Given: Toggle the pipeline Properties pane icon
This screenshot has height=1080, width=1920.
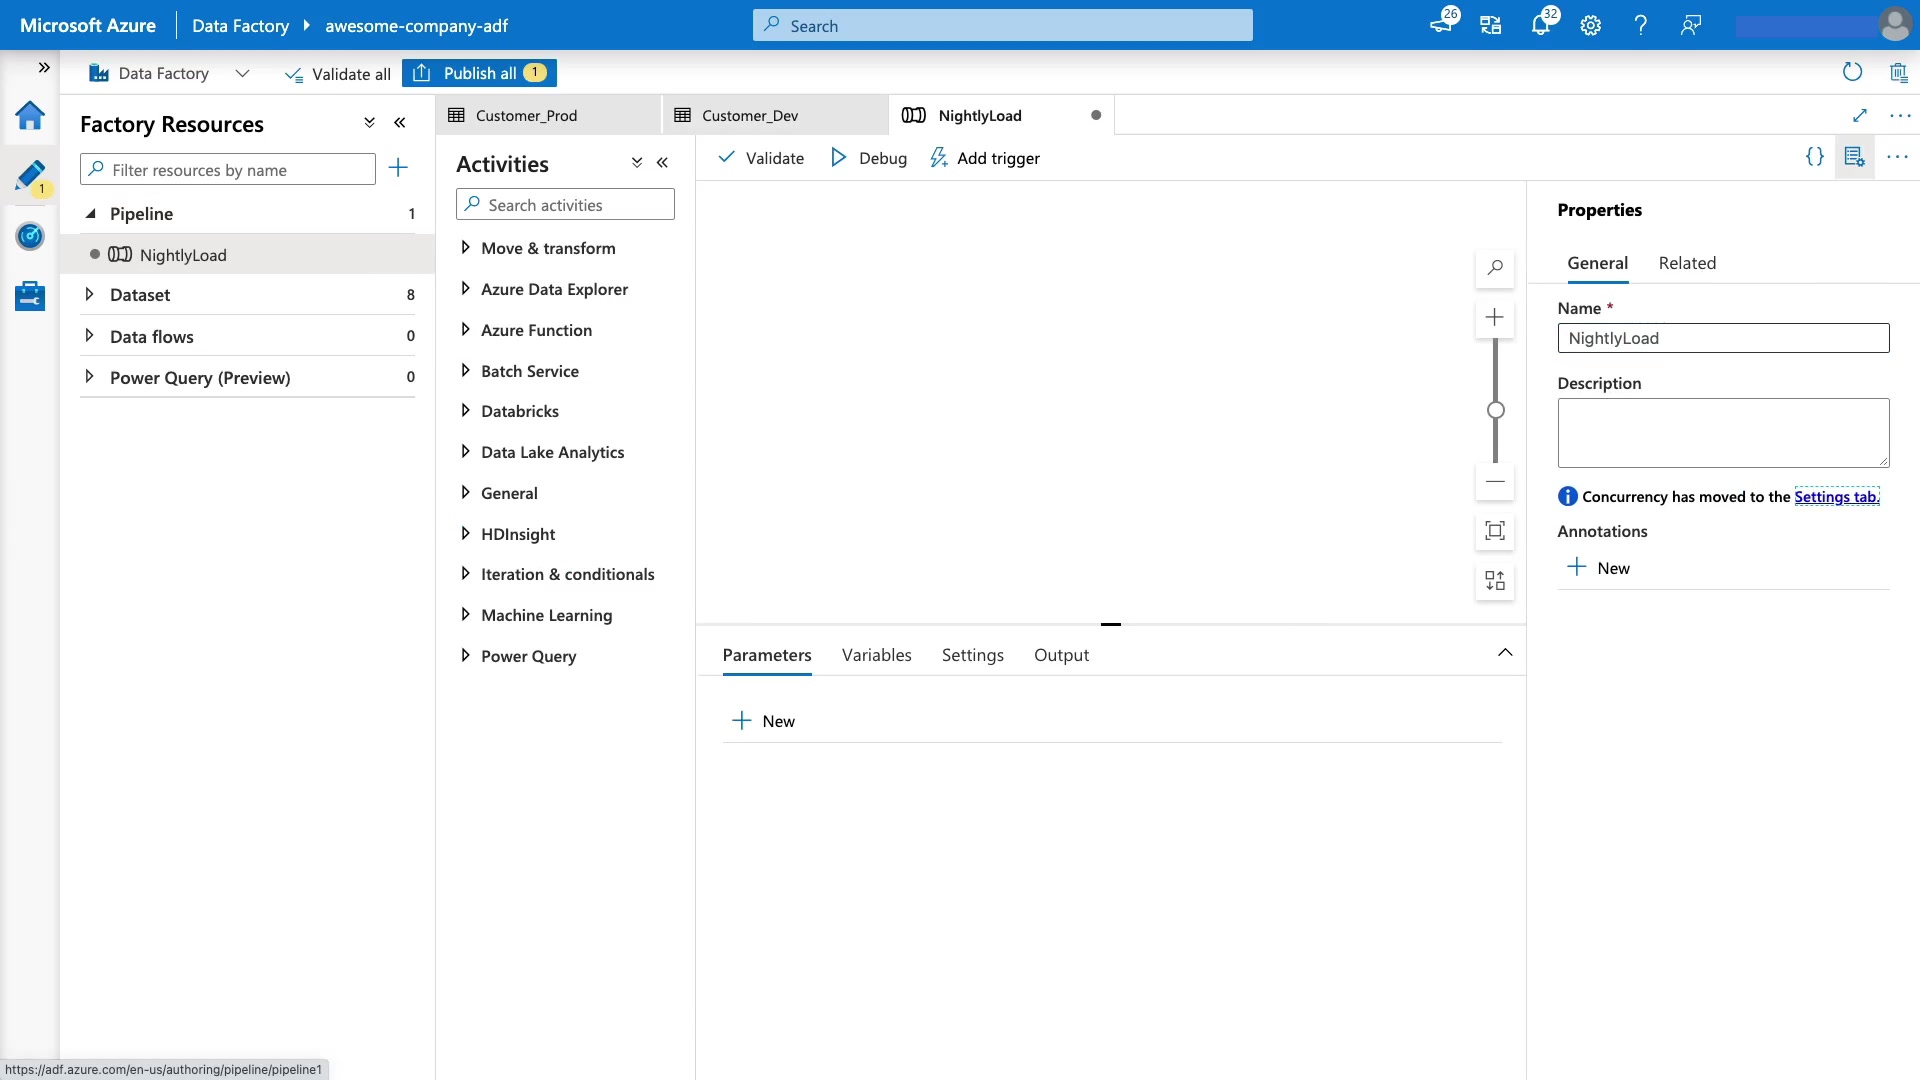Looking at the screenshot, I should point(1854,157).
